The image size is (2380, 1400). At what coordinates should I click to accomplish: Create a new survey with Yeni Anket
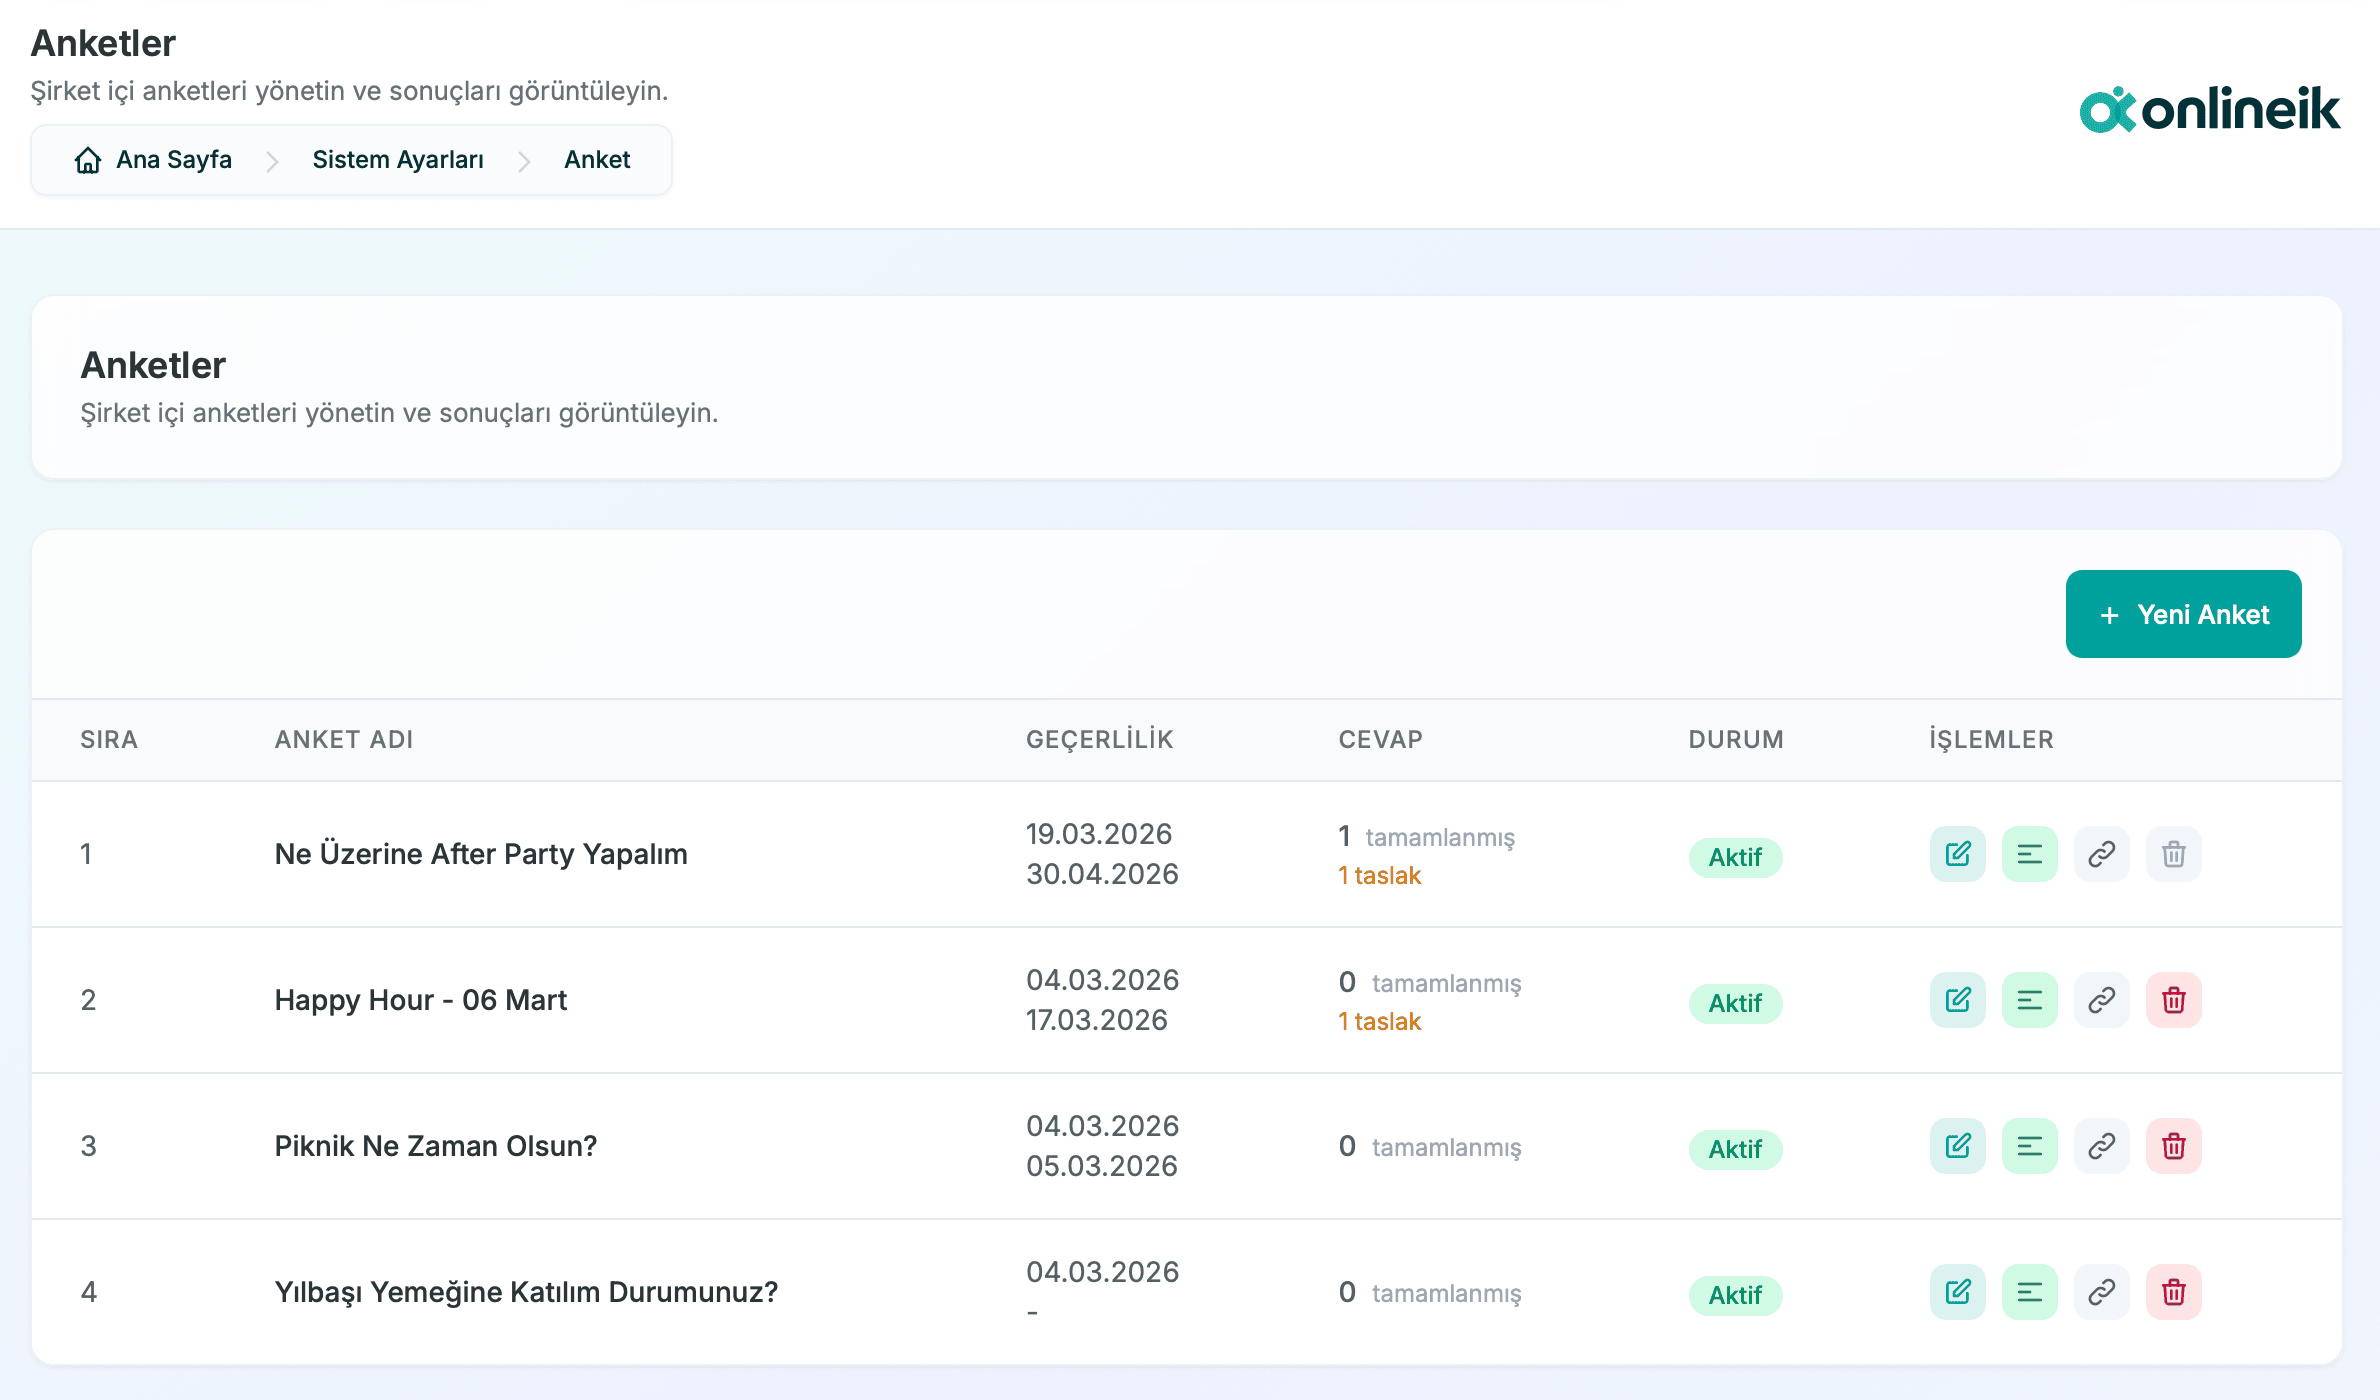[2183, 614]
